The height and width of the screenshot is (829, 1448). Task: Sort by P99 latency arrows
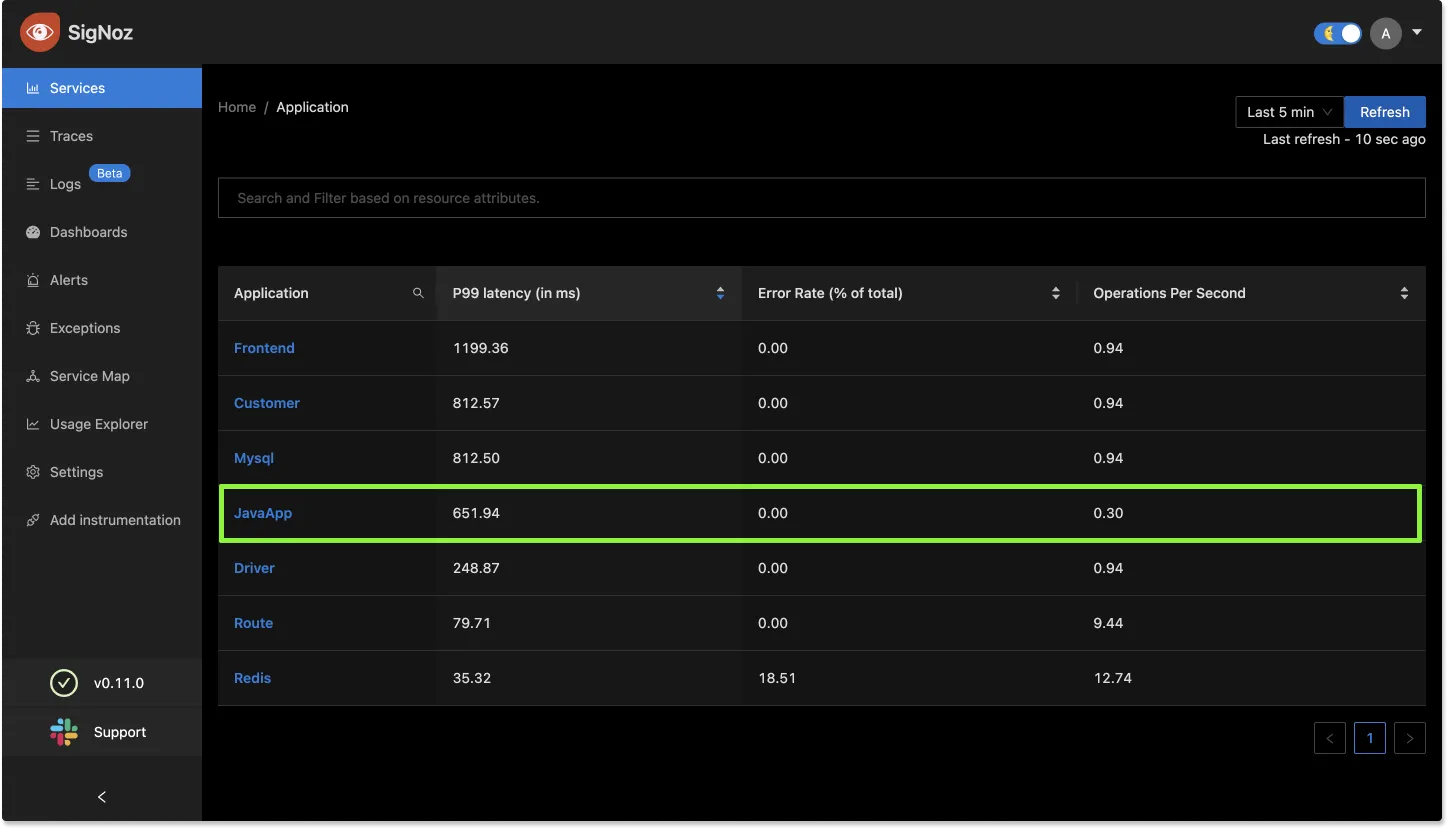point(720,293)
